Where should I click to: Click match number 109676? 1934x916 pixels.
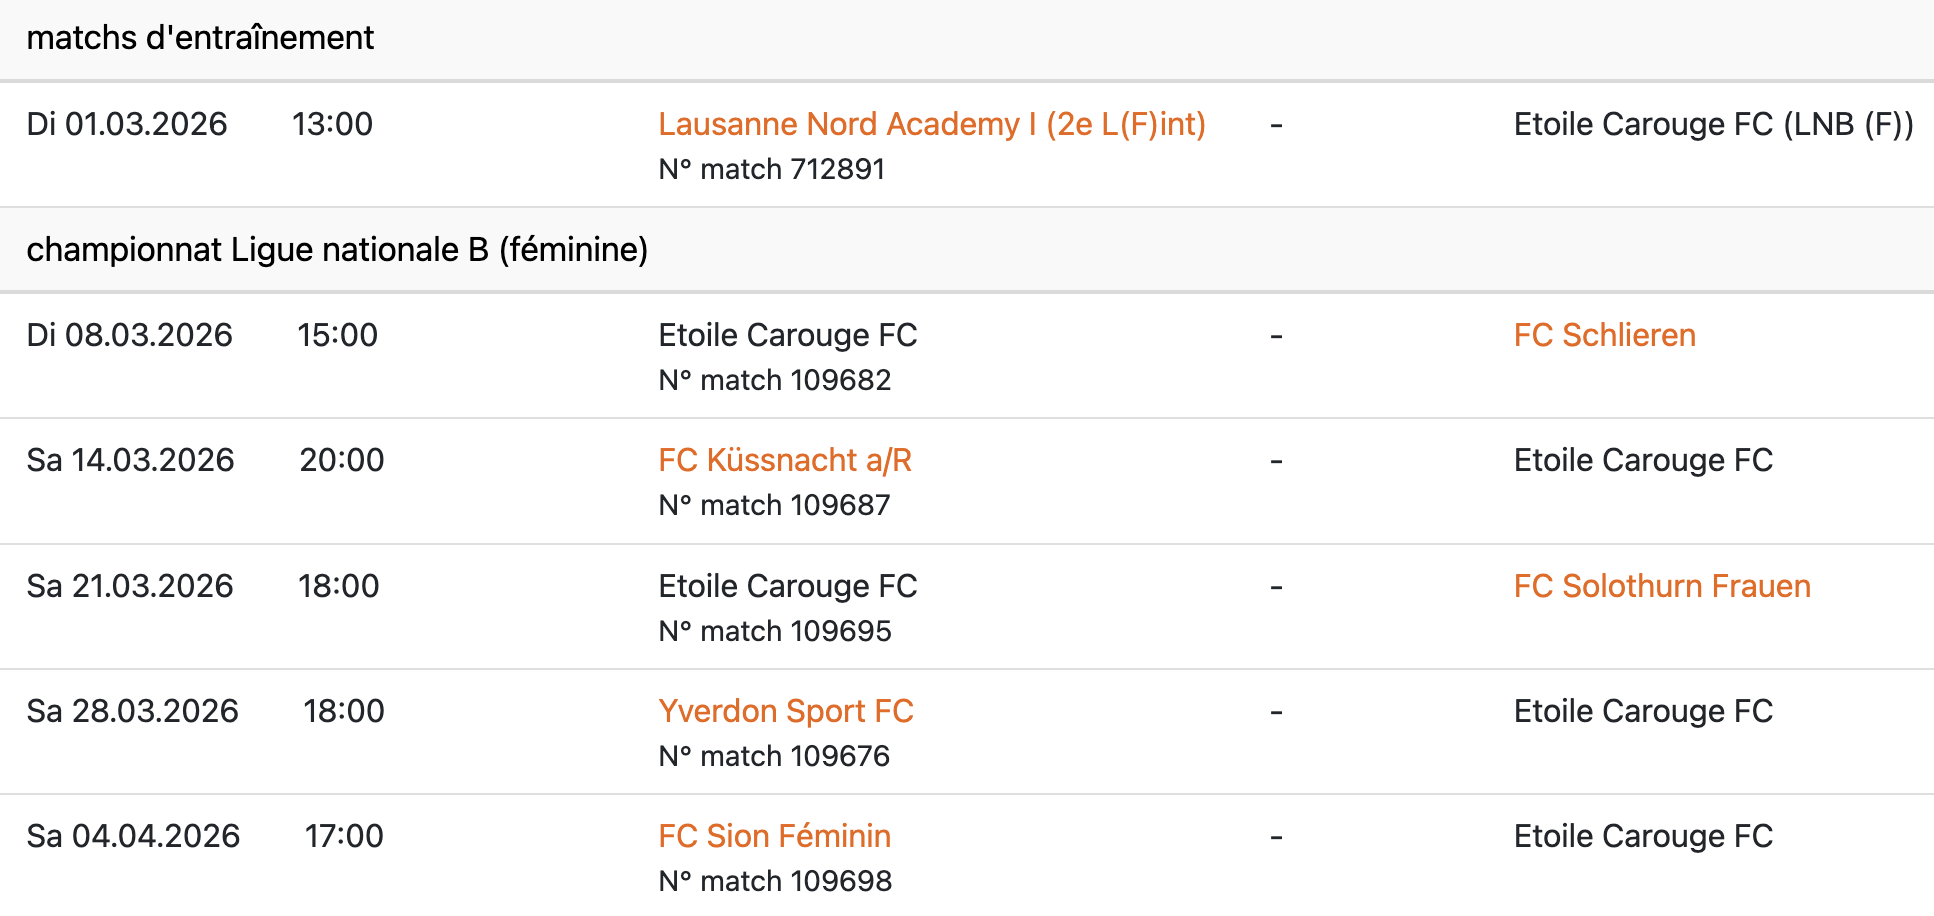774,756
